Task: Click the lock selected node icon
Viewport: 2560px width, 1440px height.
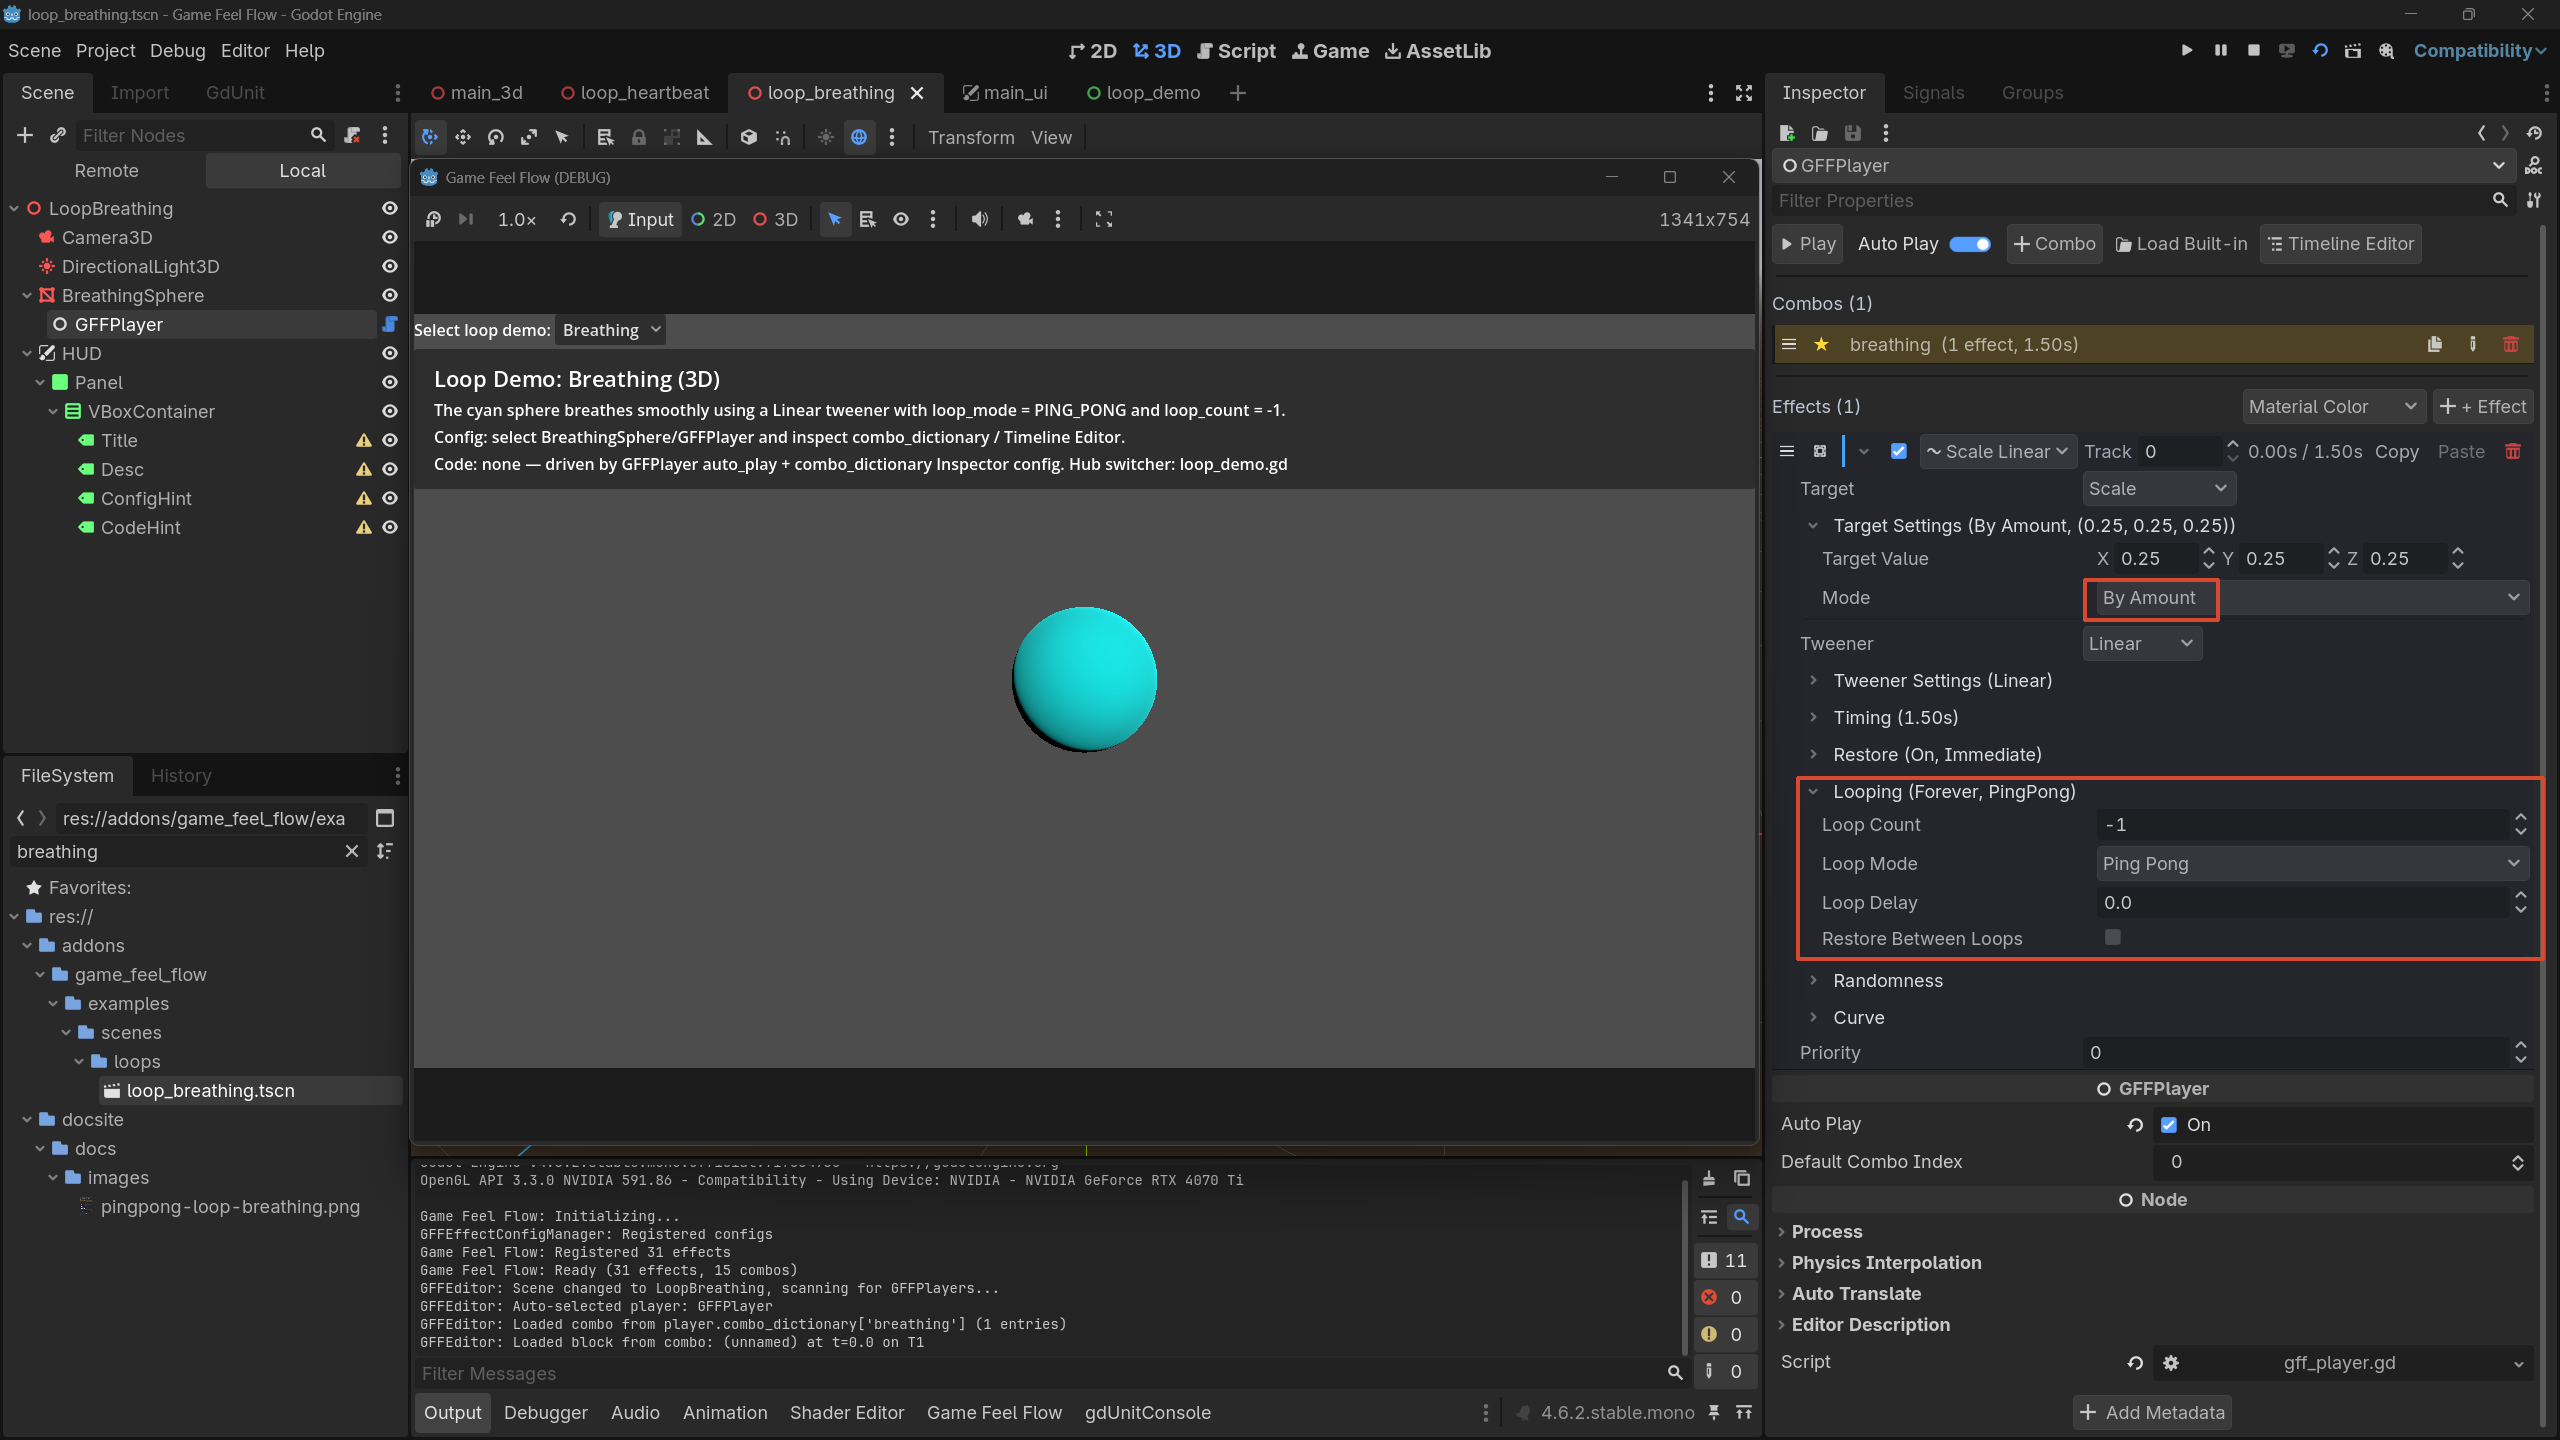Action: tap(639, 137)
